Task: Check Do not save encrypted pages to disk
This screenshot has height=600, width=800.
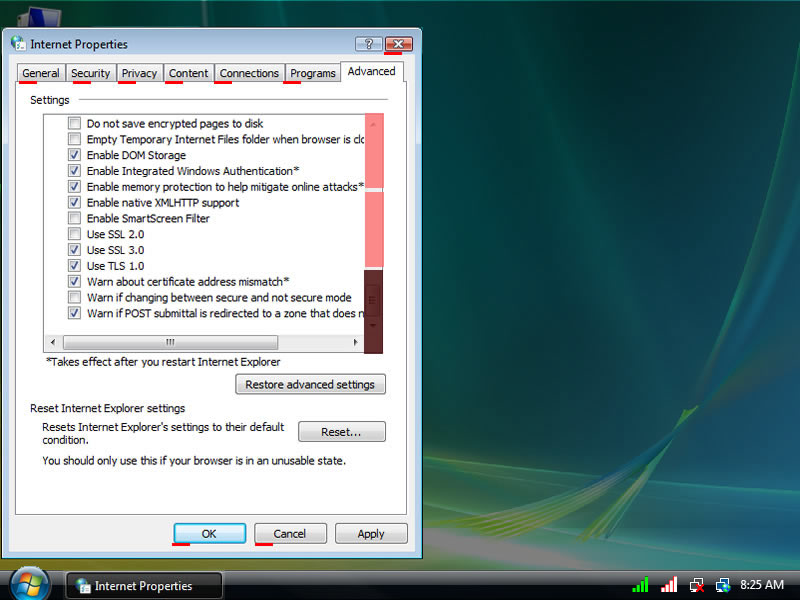Action: coord(74,124)
